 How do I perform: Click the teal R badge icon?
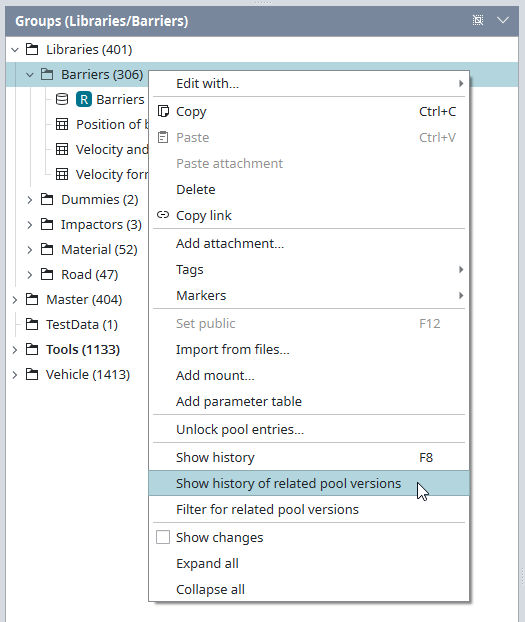tap(84, 99)
